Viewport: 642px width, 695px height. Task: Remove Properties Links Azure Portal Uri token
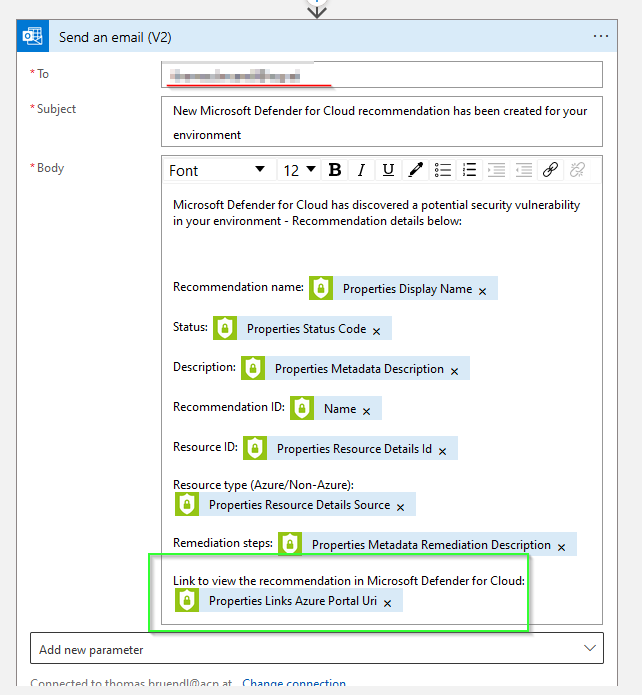click(388, 603)
